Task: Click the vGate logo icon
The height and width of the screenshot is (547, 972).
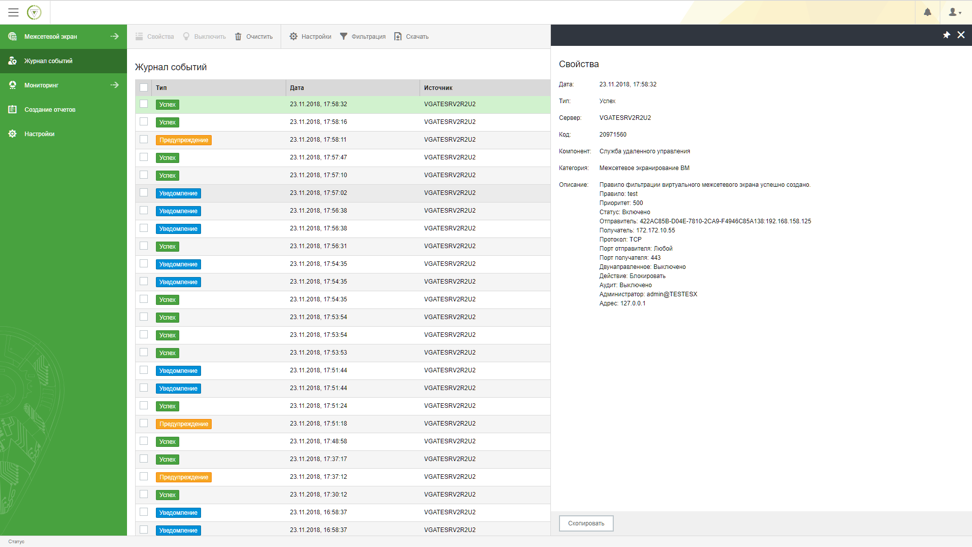Action: [34, 12]
